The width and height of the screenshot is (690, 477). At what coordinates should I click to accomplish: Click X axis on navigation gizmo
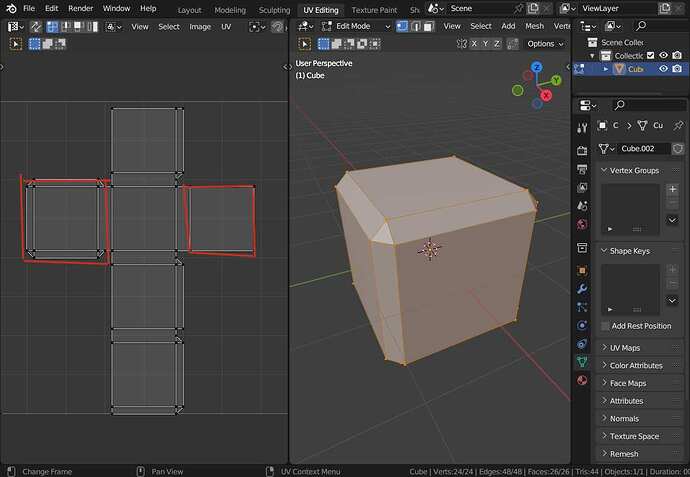tap(546, 95)
